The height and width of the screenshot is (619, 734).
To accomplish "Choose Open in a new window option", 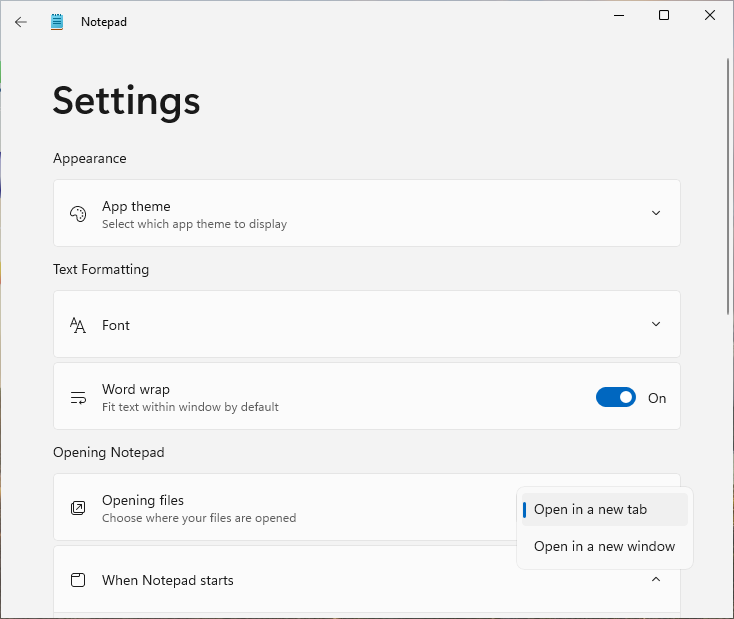I will [604, 546].
